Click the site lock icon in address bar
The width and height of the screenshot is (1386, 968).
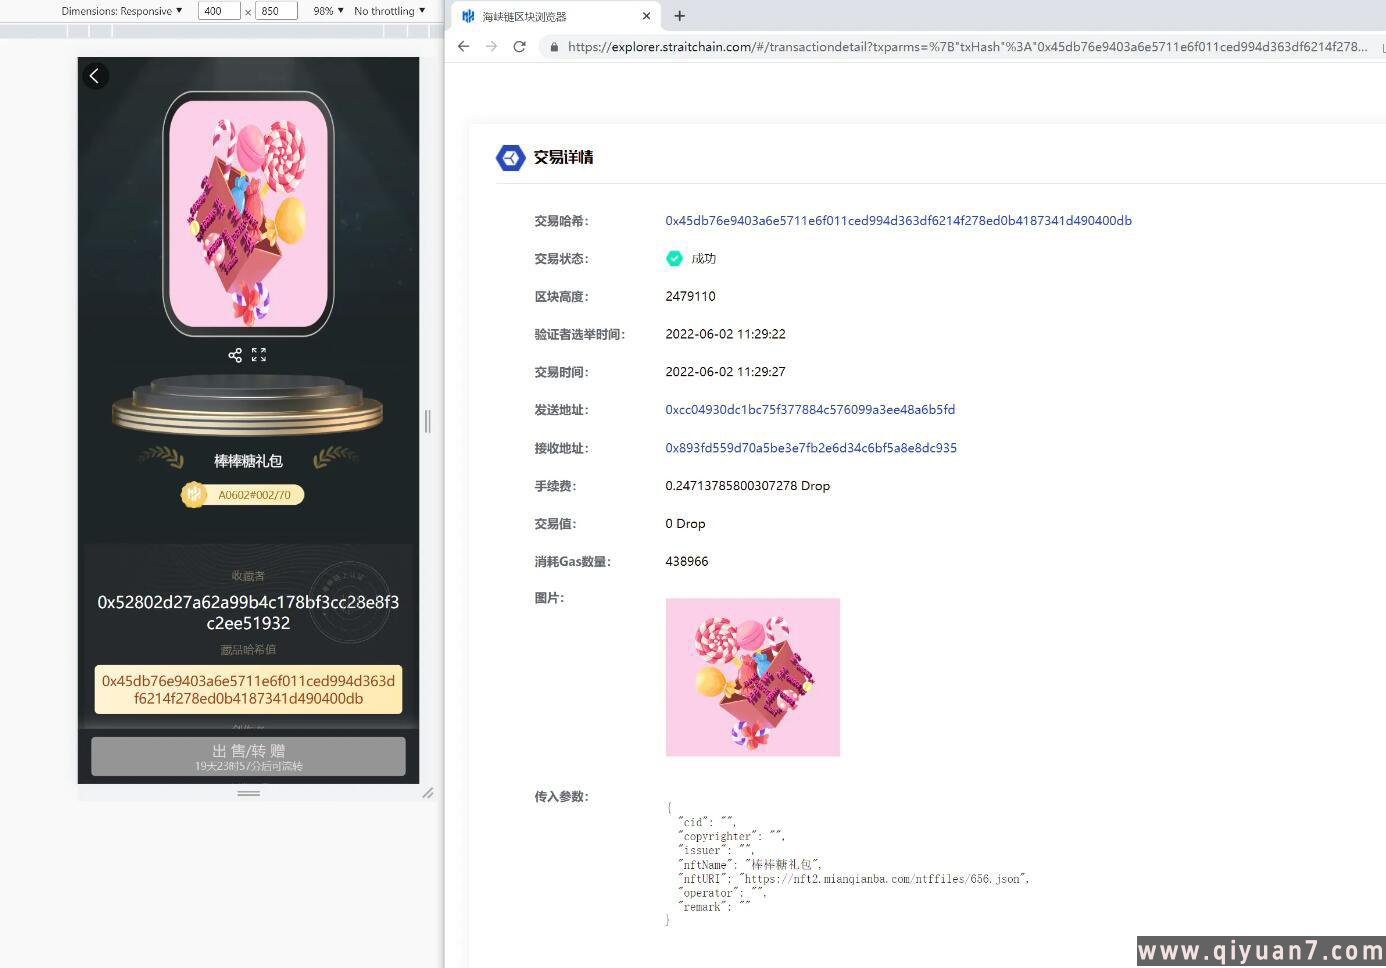pyautogui.click(x=554, y=47)
